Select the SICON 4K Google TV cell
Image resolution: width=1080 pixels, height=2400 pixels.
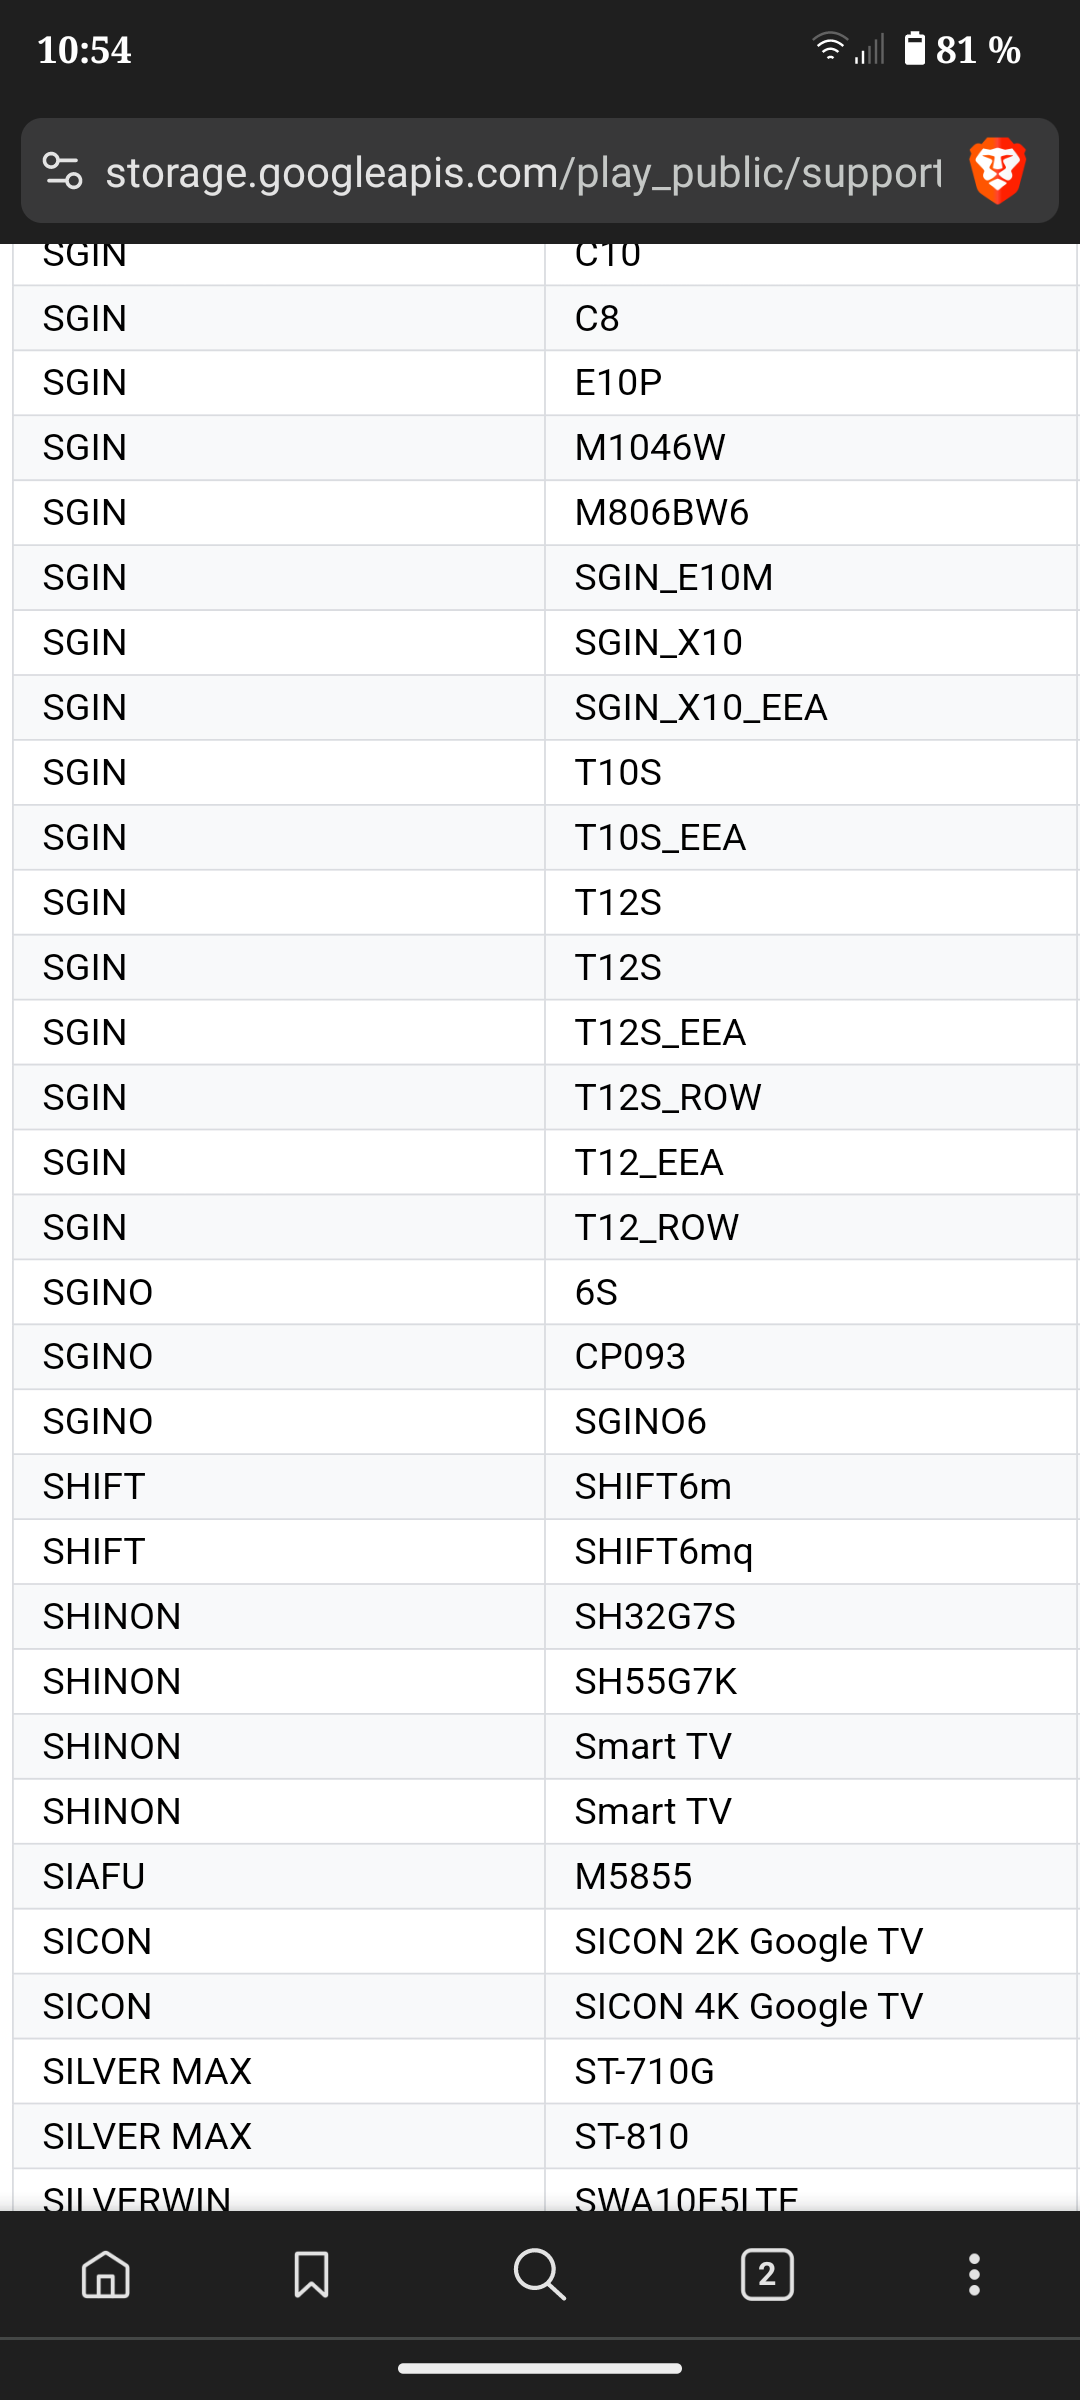click(x=748, y=2006)
